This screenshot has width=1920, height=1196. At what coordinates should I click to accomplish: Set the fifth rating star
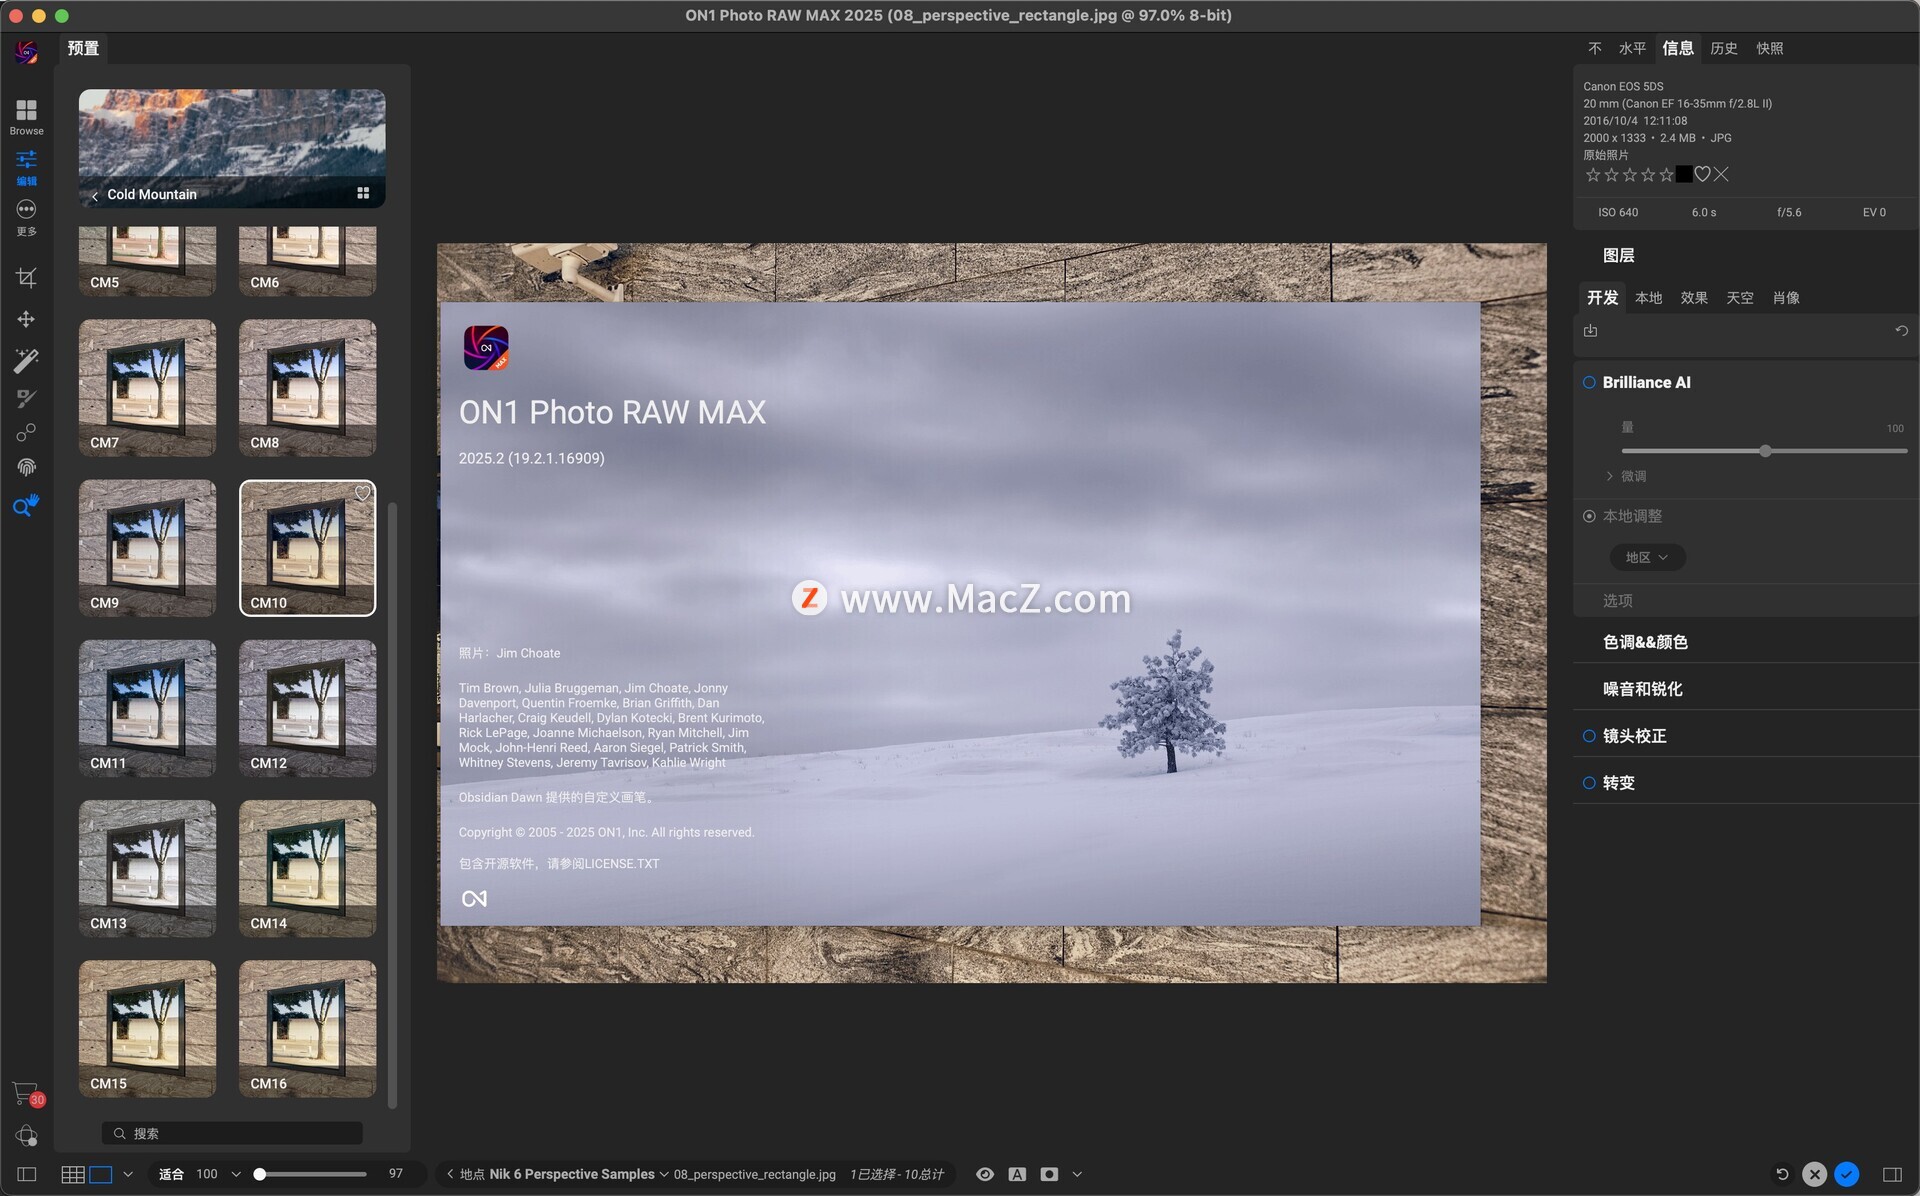[1666, 174]
